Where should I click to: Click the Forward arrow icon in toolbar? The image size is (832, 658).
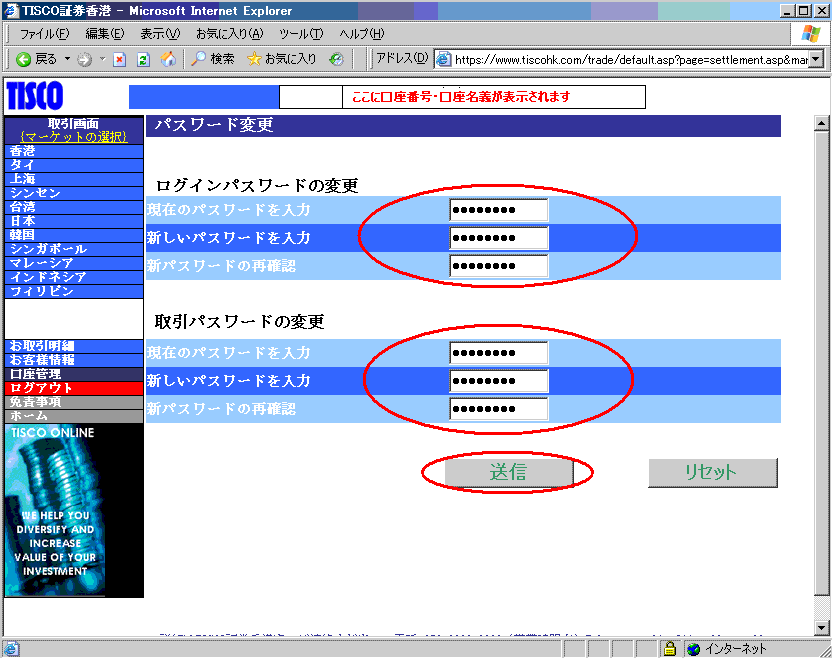84,59
